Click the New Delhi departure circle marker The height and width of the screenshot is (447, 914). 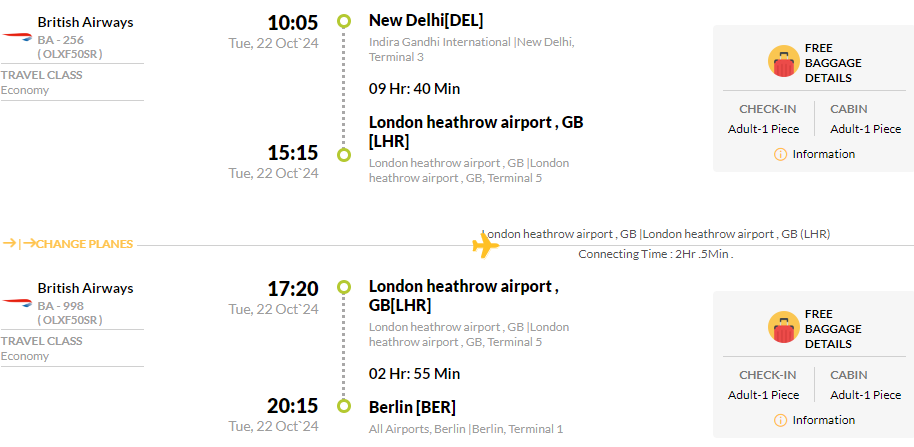(344, 22)
